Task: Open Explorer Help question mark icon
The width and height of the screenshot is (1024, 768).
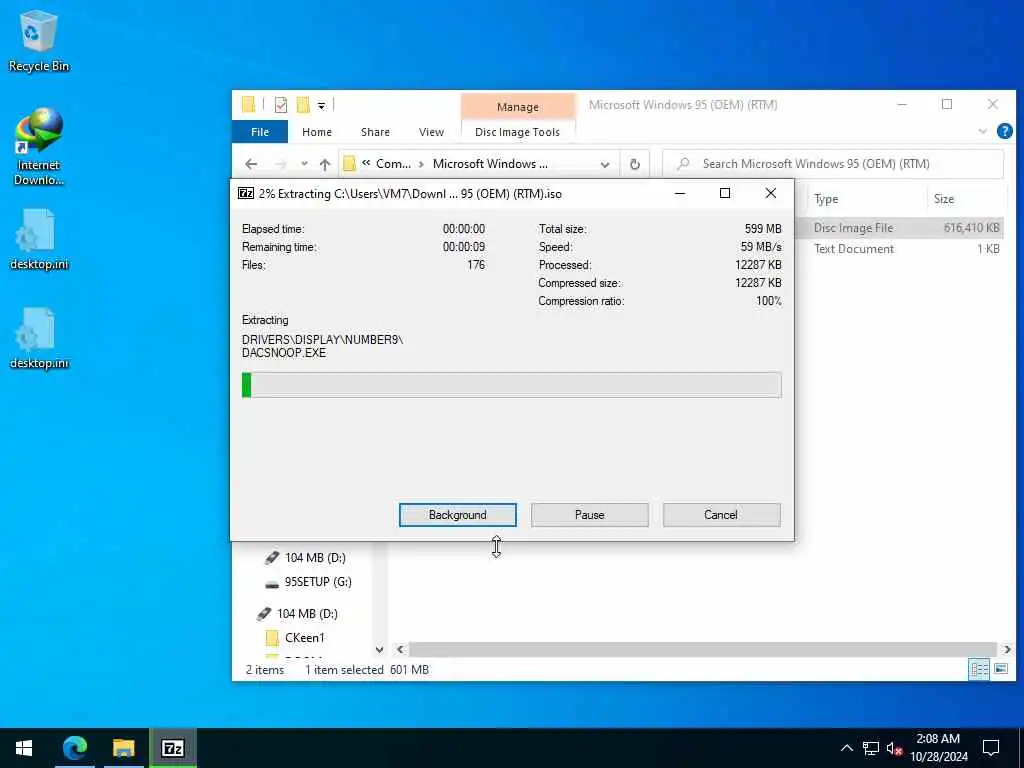Action: click(x=1004, y=131)
